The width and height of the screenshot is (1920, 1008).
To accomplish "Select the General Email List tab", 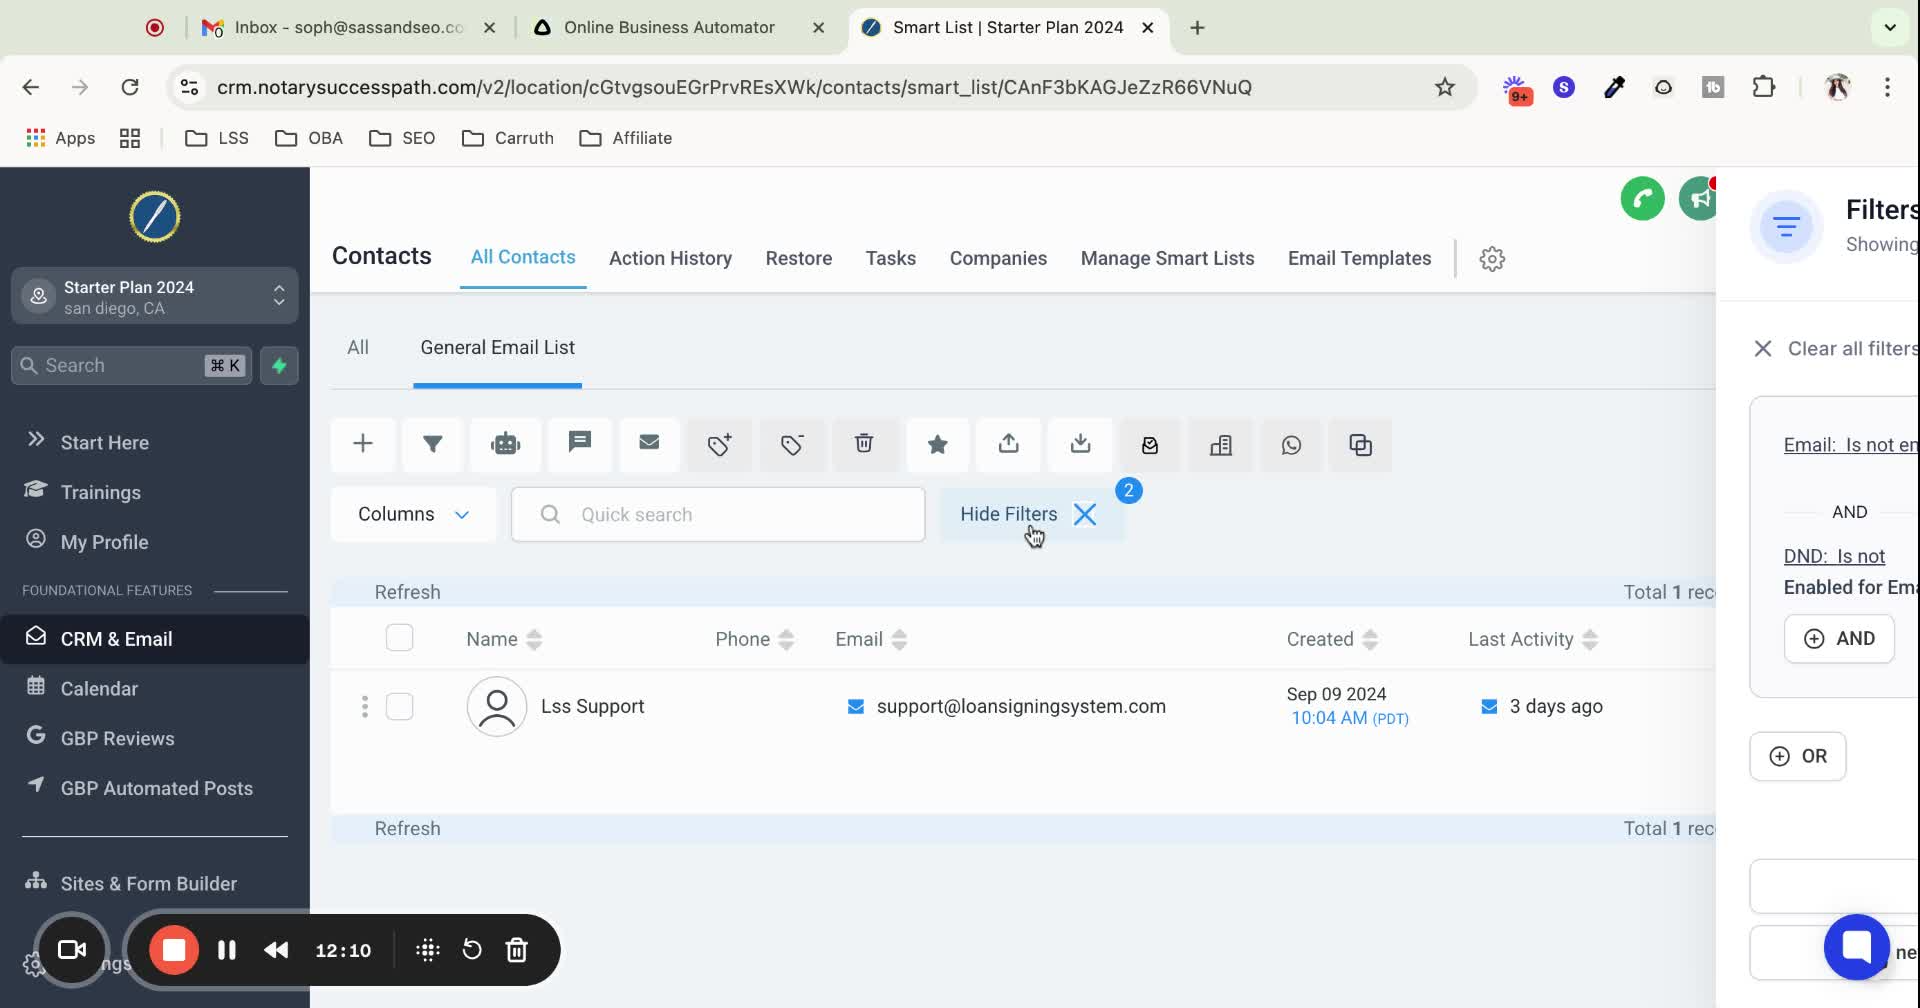I will pos(497,347).
